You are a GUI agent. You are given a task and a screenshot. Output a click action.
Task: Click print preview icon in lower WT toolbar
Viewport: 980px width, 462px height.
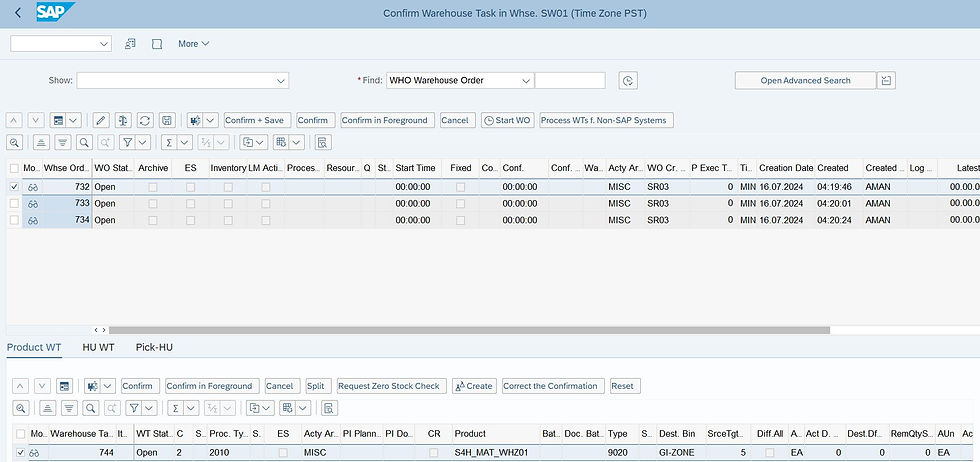[x=329, y=408]
